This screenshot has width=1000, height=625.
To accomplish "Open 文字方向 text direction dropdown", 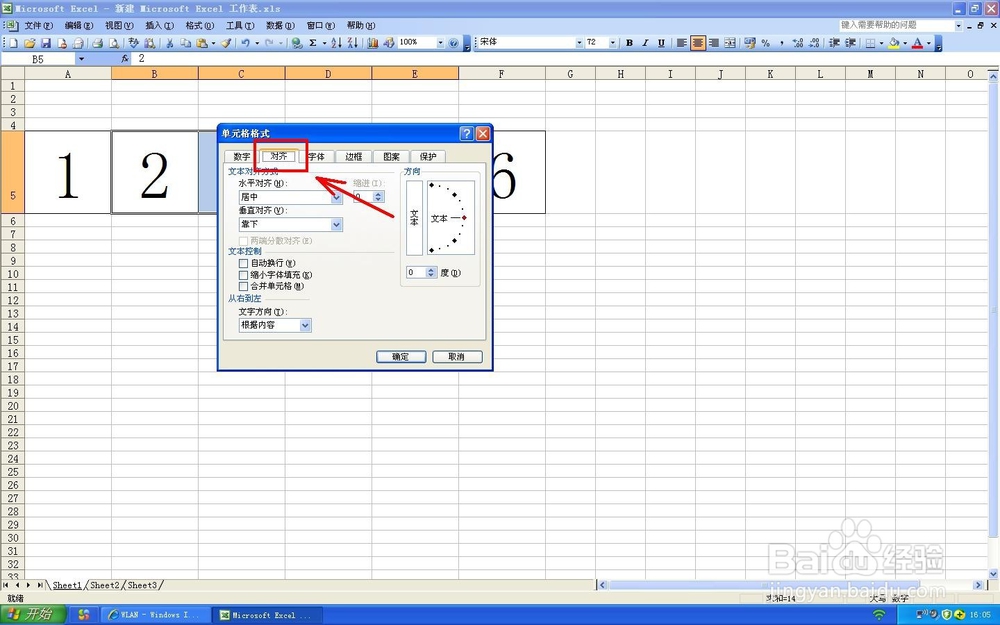I will pos(305,325).
